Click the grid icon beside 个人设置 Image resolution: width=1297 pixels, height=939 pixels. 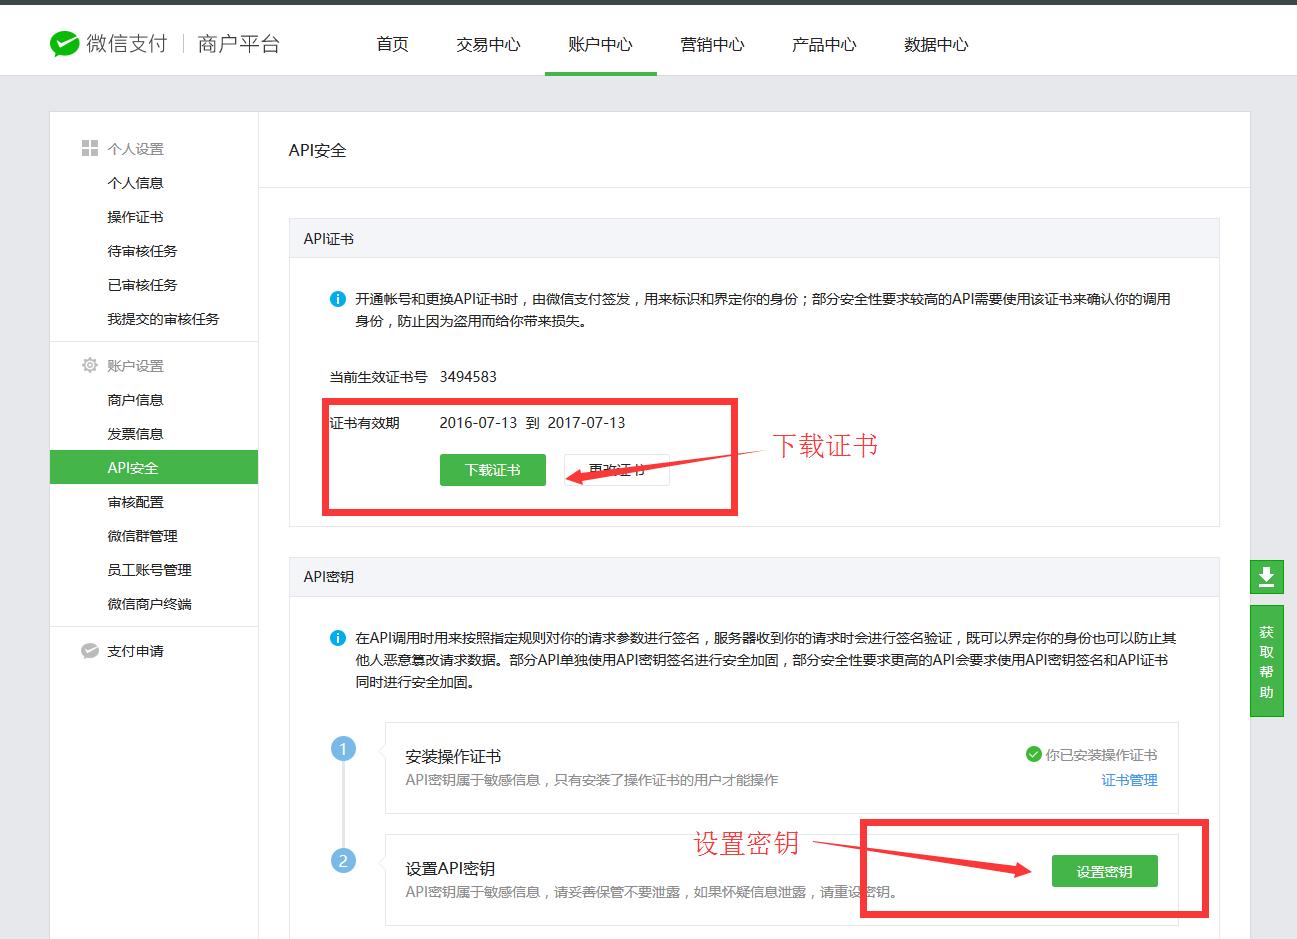click(x=89, y=147)
